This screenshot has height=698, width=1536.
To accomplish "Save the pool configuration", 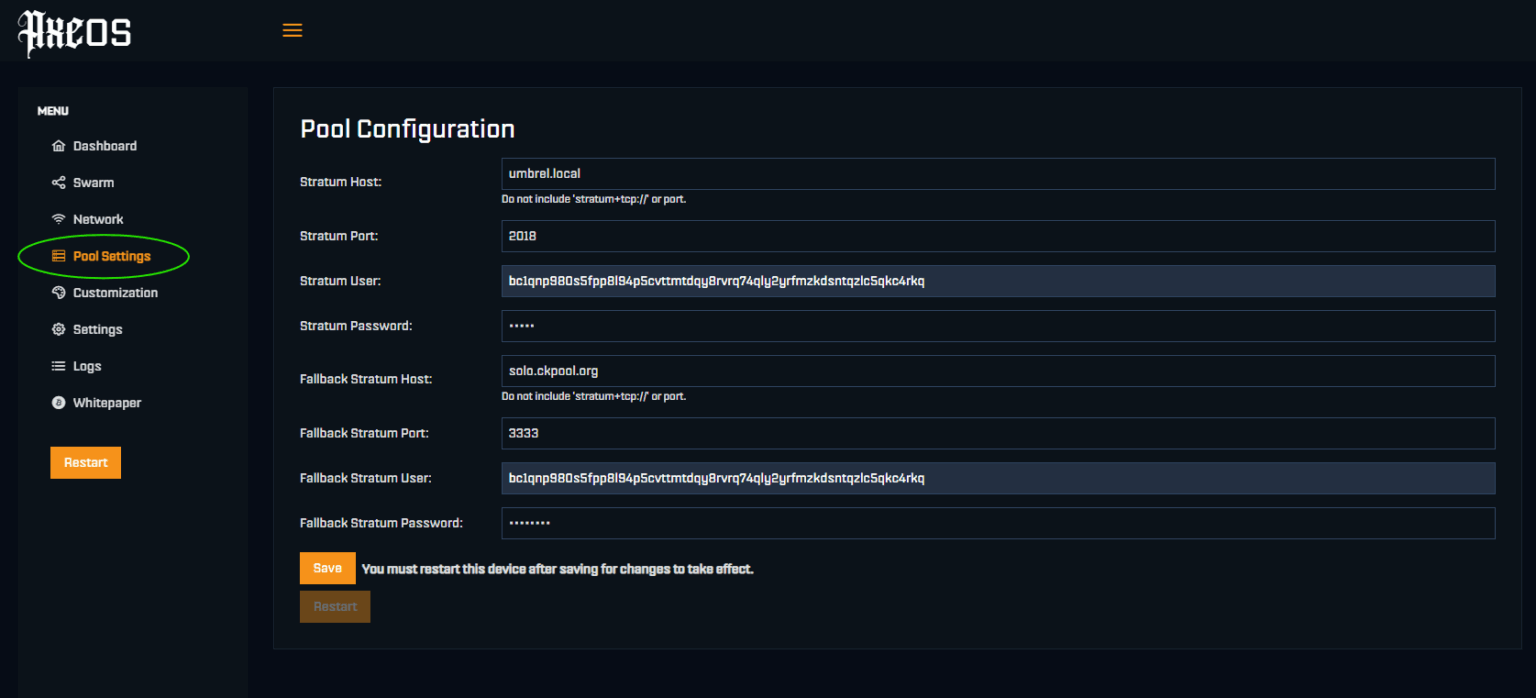I will [x=327, y=568].
